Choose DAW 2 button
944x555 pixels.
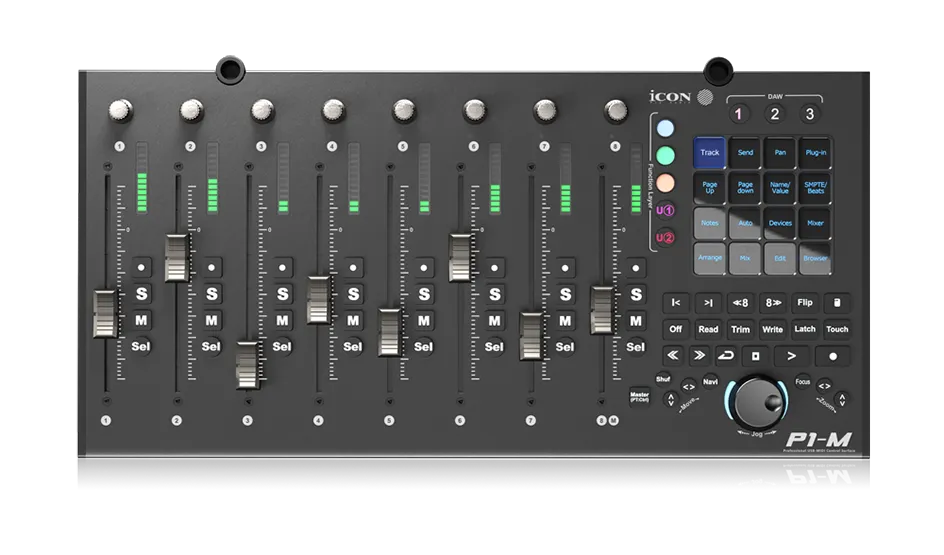[x=775, y=114]
